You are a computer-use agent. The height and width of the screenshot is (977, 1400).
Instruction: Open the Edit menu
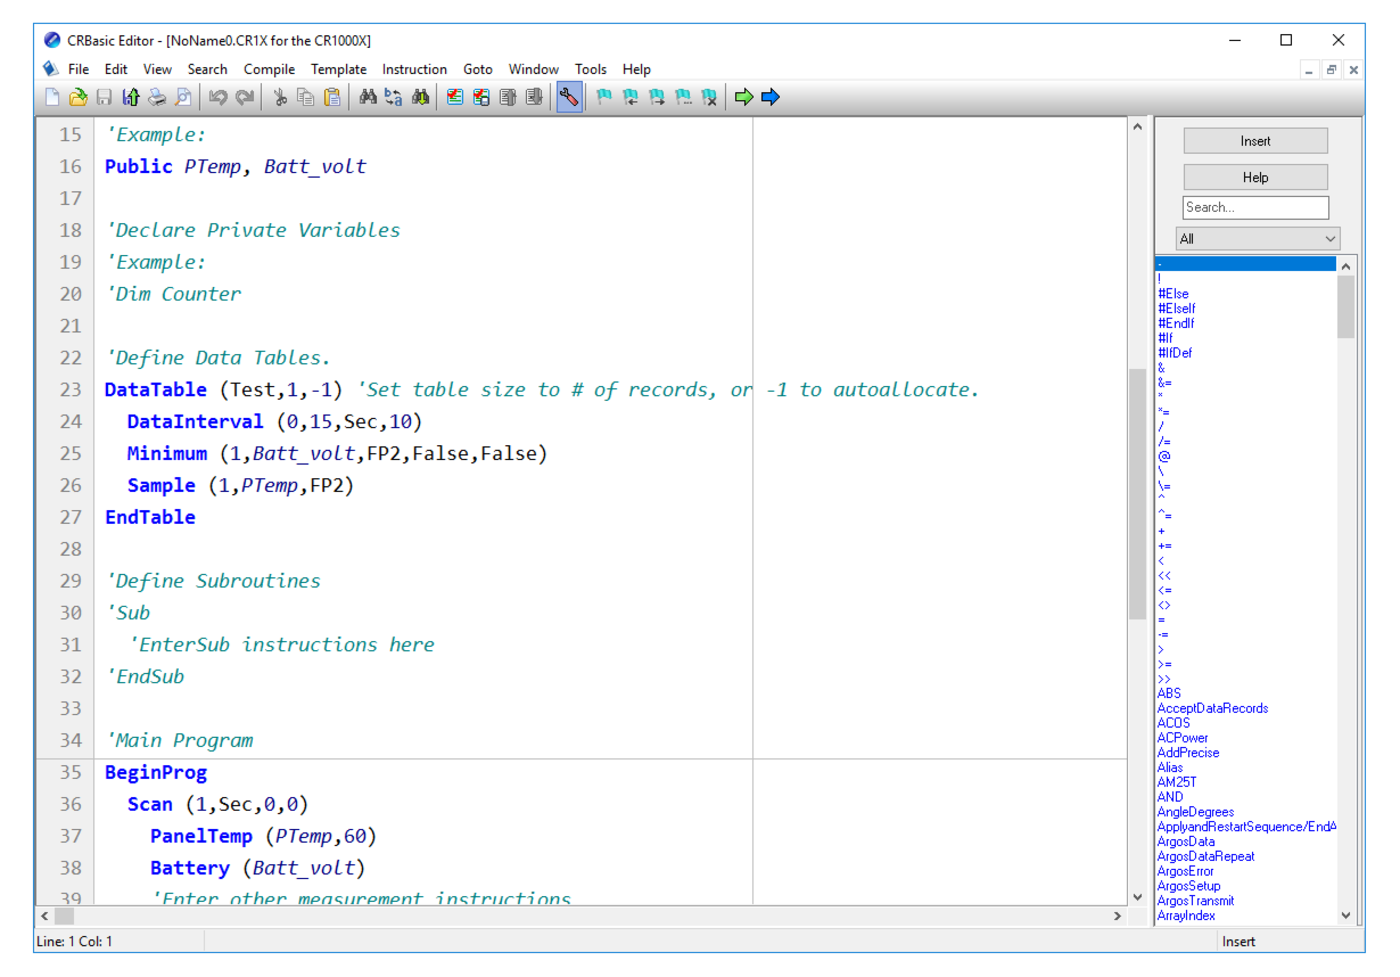pos(116,69)
